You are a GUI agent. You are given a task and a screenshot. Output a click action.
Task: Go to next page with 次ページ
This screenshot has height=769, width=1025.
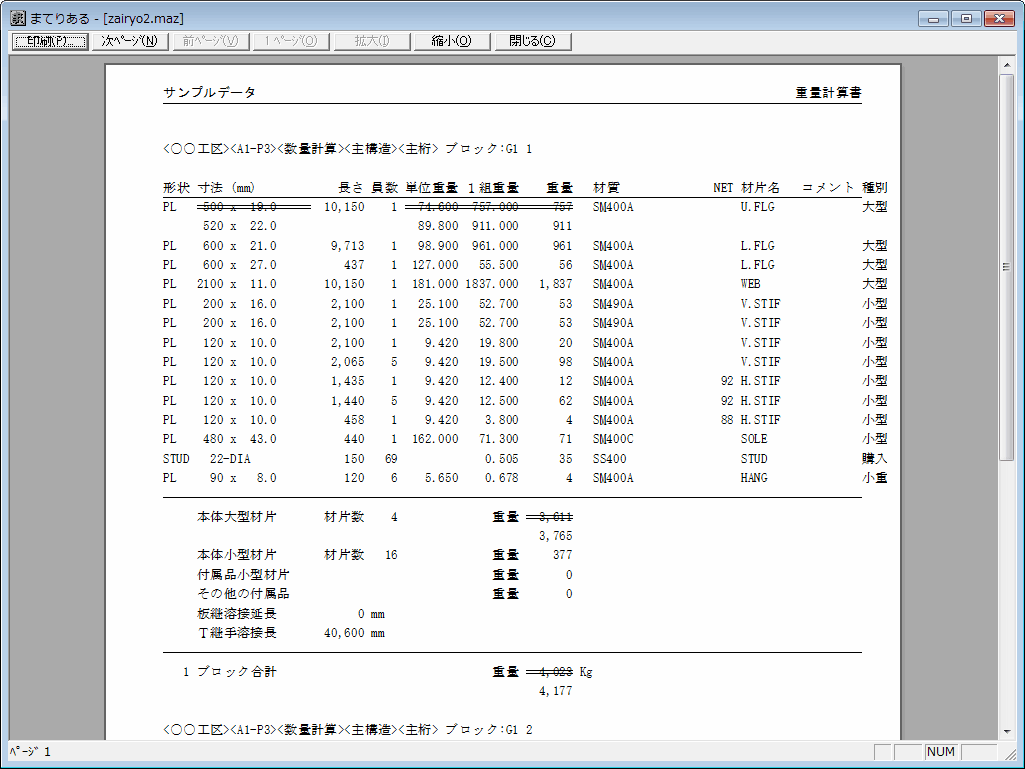click(129, 41)
